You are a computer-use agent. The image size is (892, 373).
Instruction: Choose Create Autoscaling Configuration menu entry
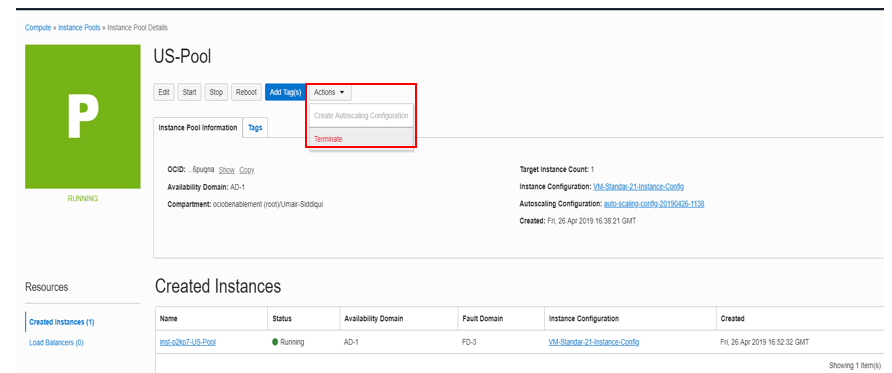click(x=361, y=115)
